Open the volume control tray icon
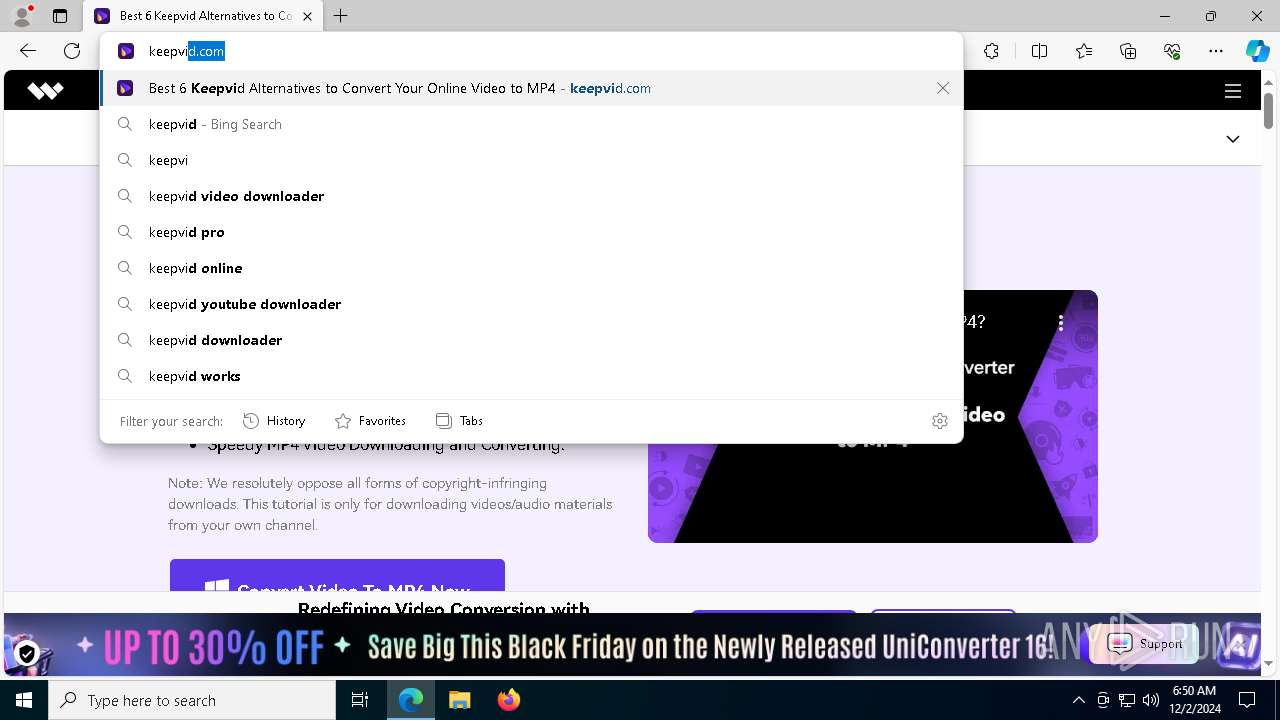Viewport: 1280px width, 720px height. [x=1151, y=700]
